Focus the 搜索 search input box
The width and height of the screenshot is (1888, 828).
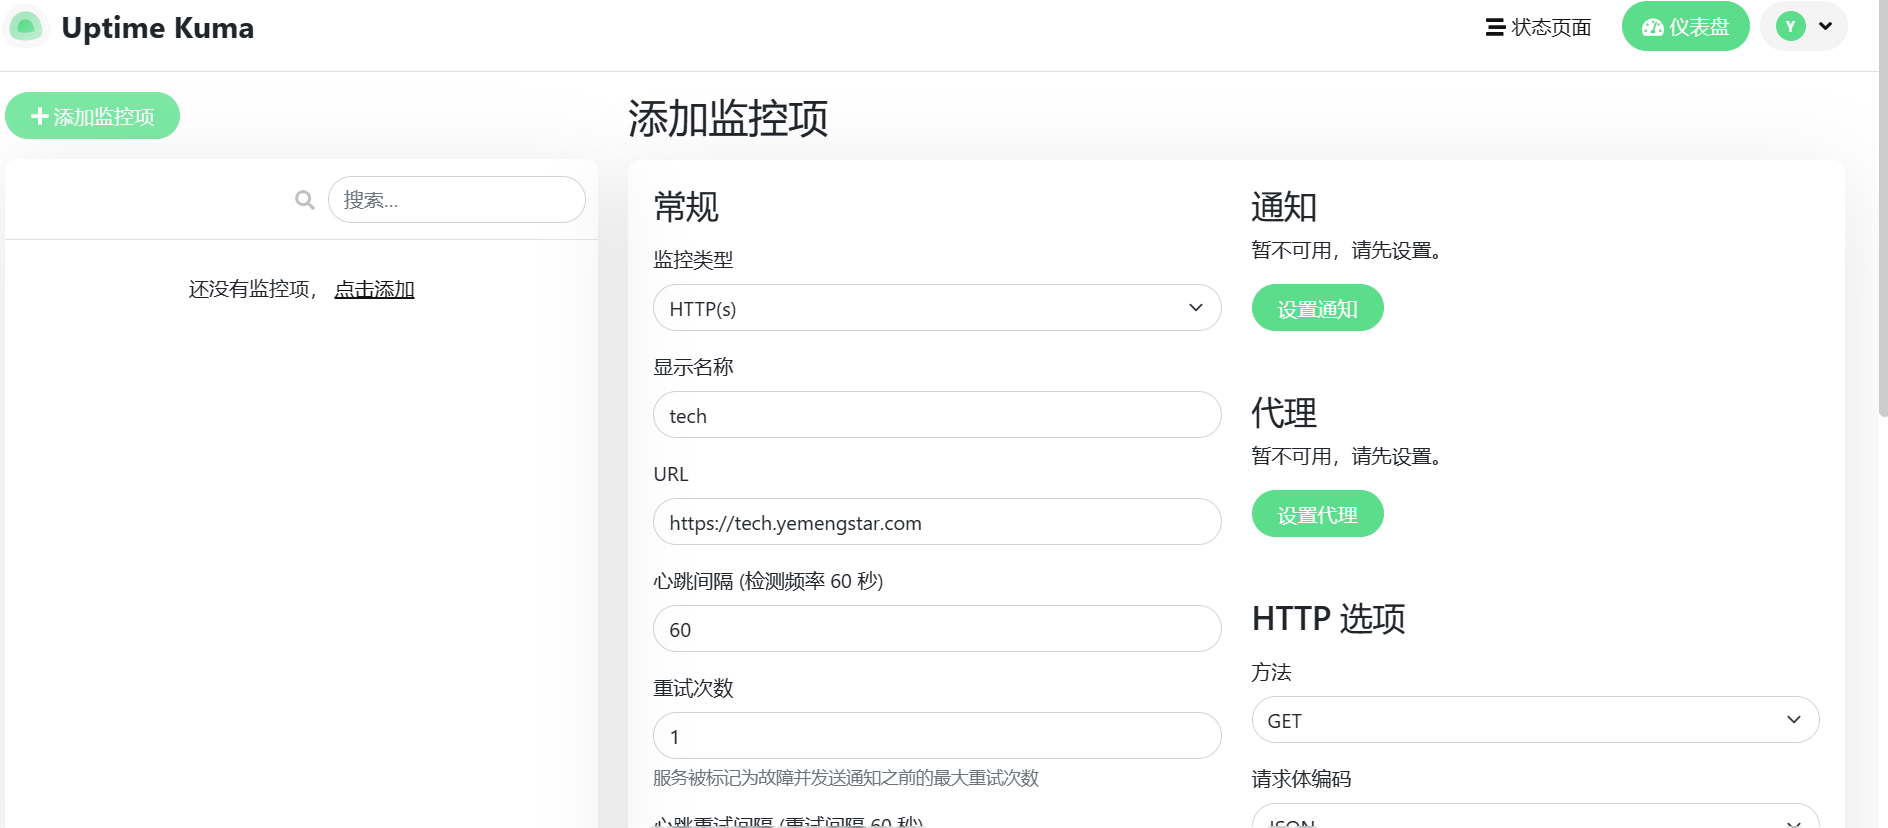[x=456, y=200]
